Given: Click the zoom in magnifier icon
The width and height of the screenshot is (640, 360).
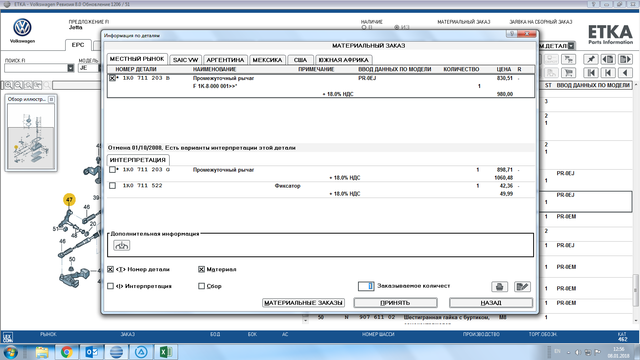Looking at the screenshot, I should [9, 85].
